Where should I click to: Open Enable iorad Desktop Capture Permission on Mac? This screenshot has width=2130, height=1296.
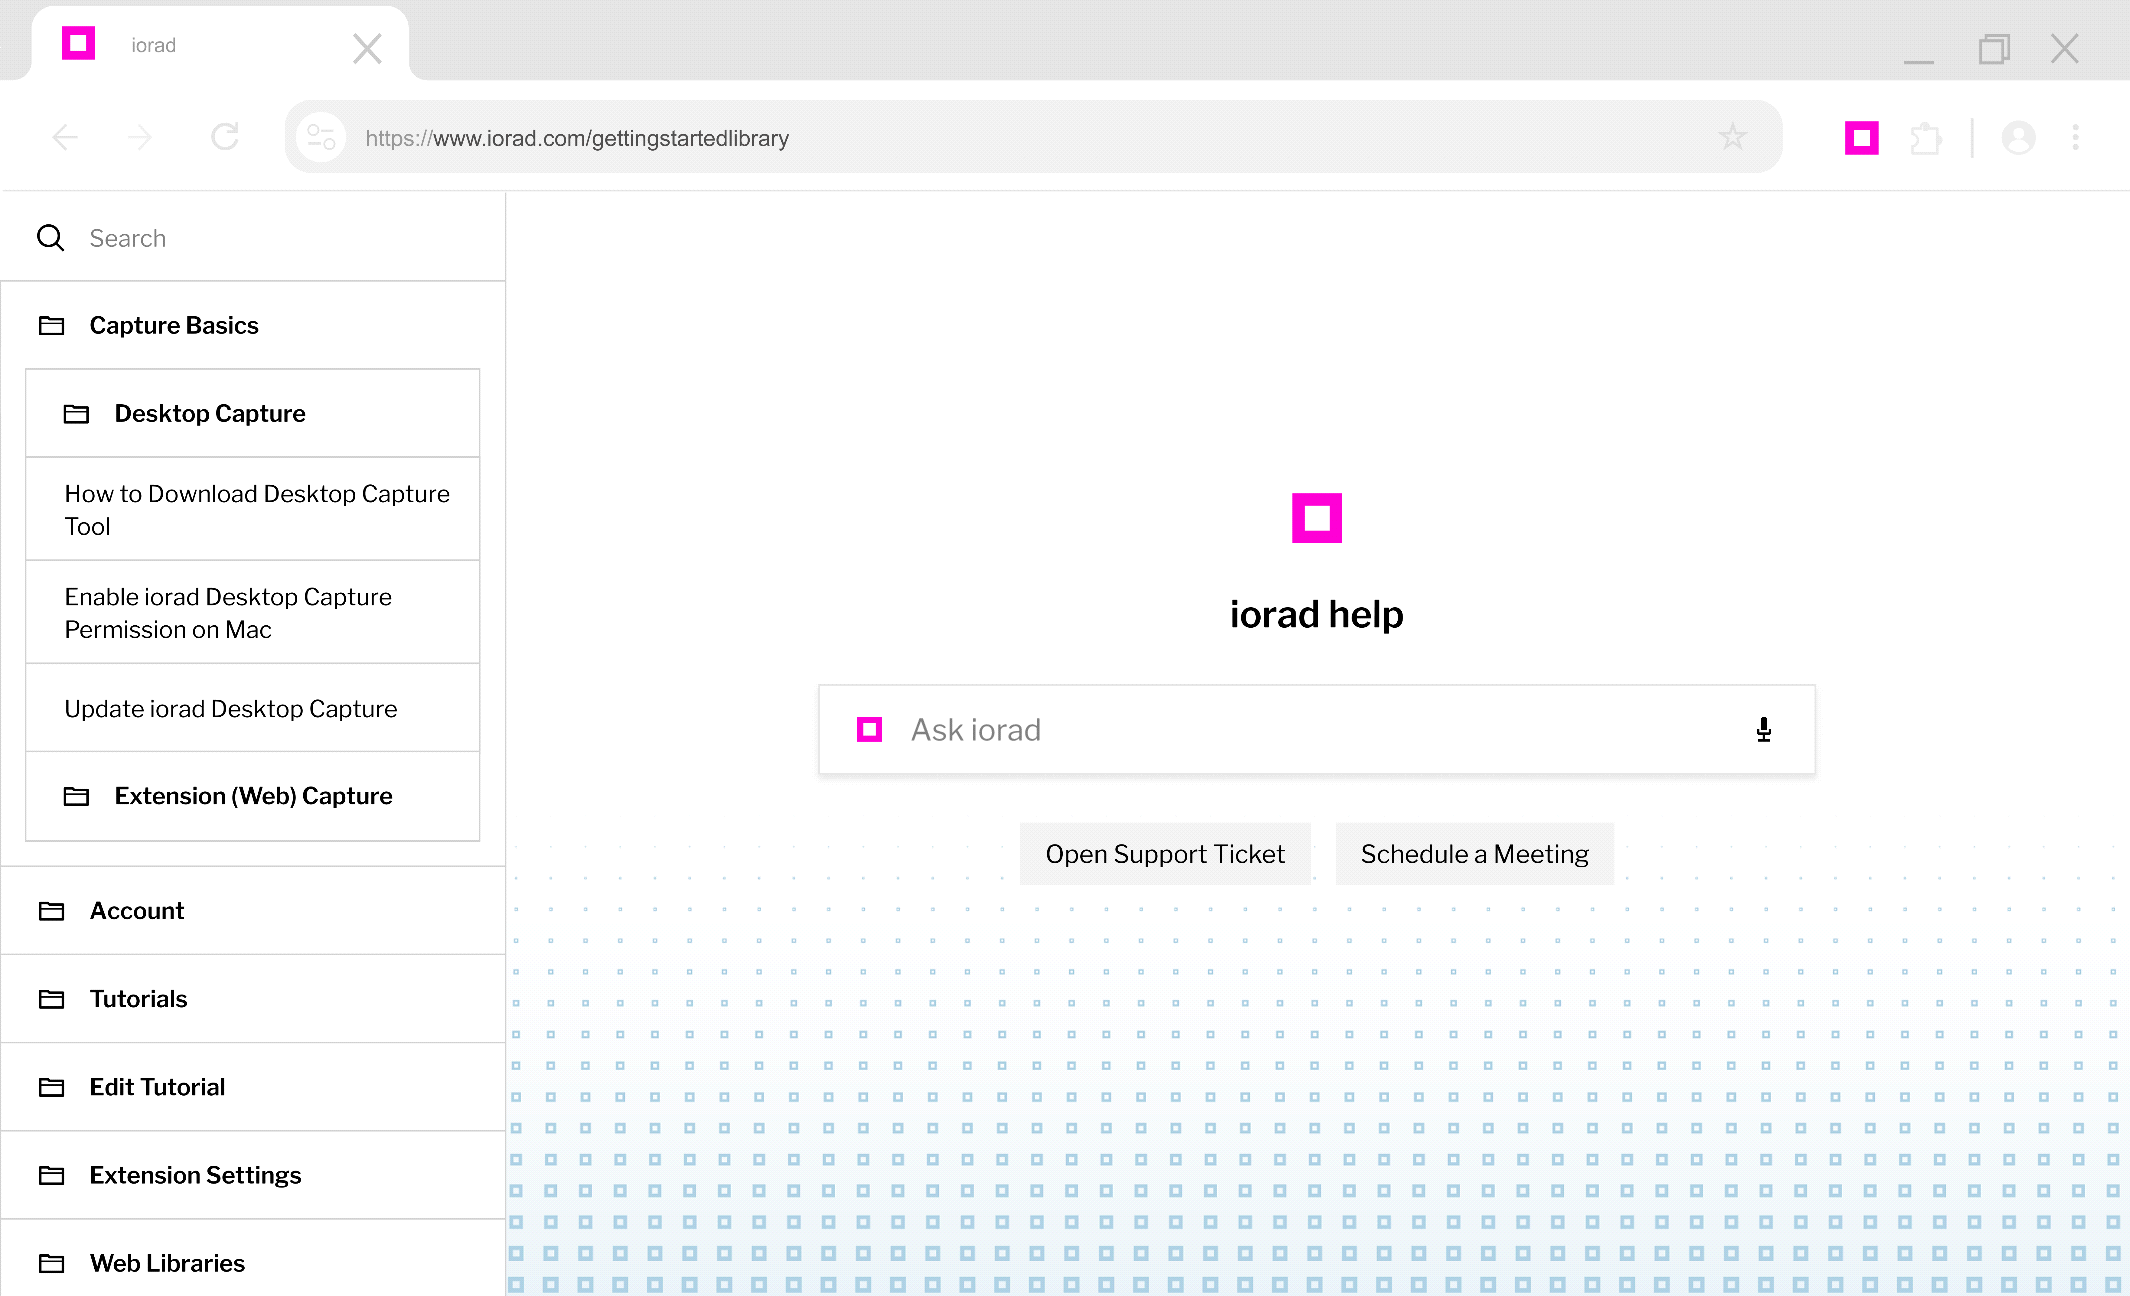click(x=253, y=612)
